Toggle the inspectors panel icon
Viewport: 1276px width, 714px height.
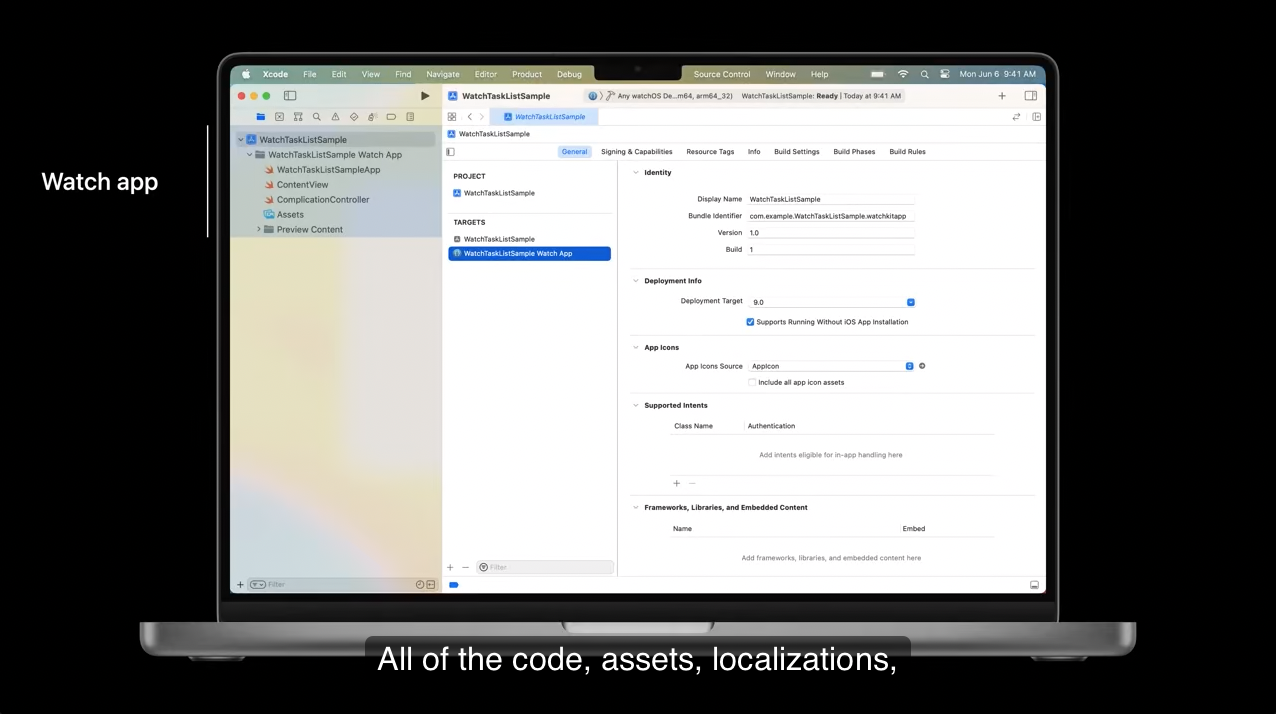coord(1031,96)
